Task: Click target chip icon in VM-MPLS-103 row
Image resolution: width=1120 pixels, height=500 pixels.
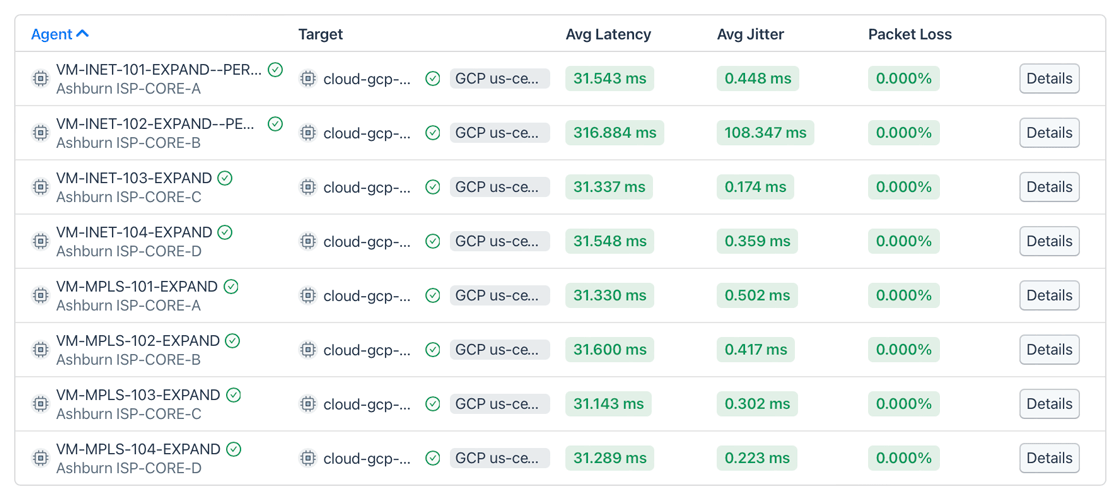Action: pyautogui.click(x=308, y=404)
